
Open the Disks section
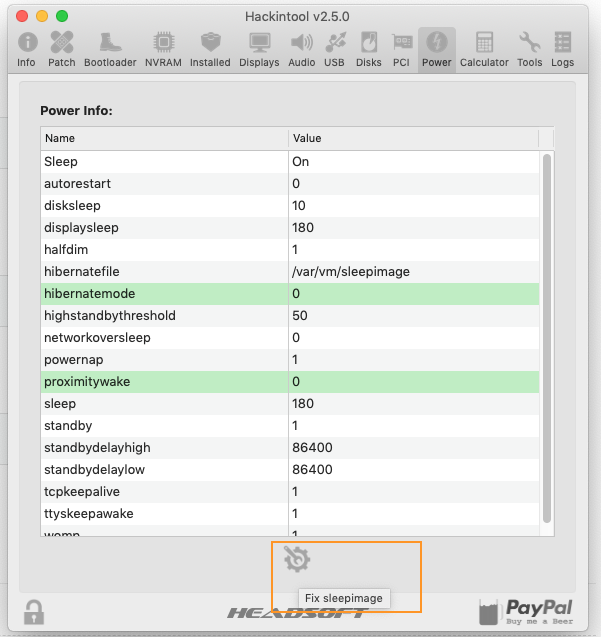(x=369, y=50)
